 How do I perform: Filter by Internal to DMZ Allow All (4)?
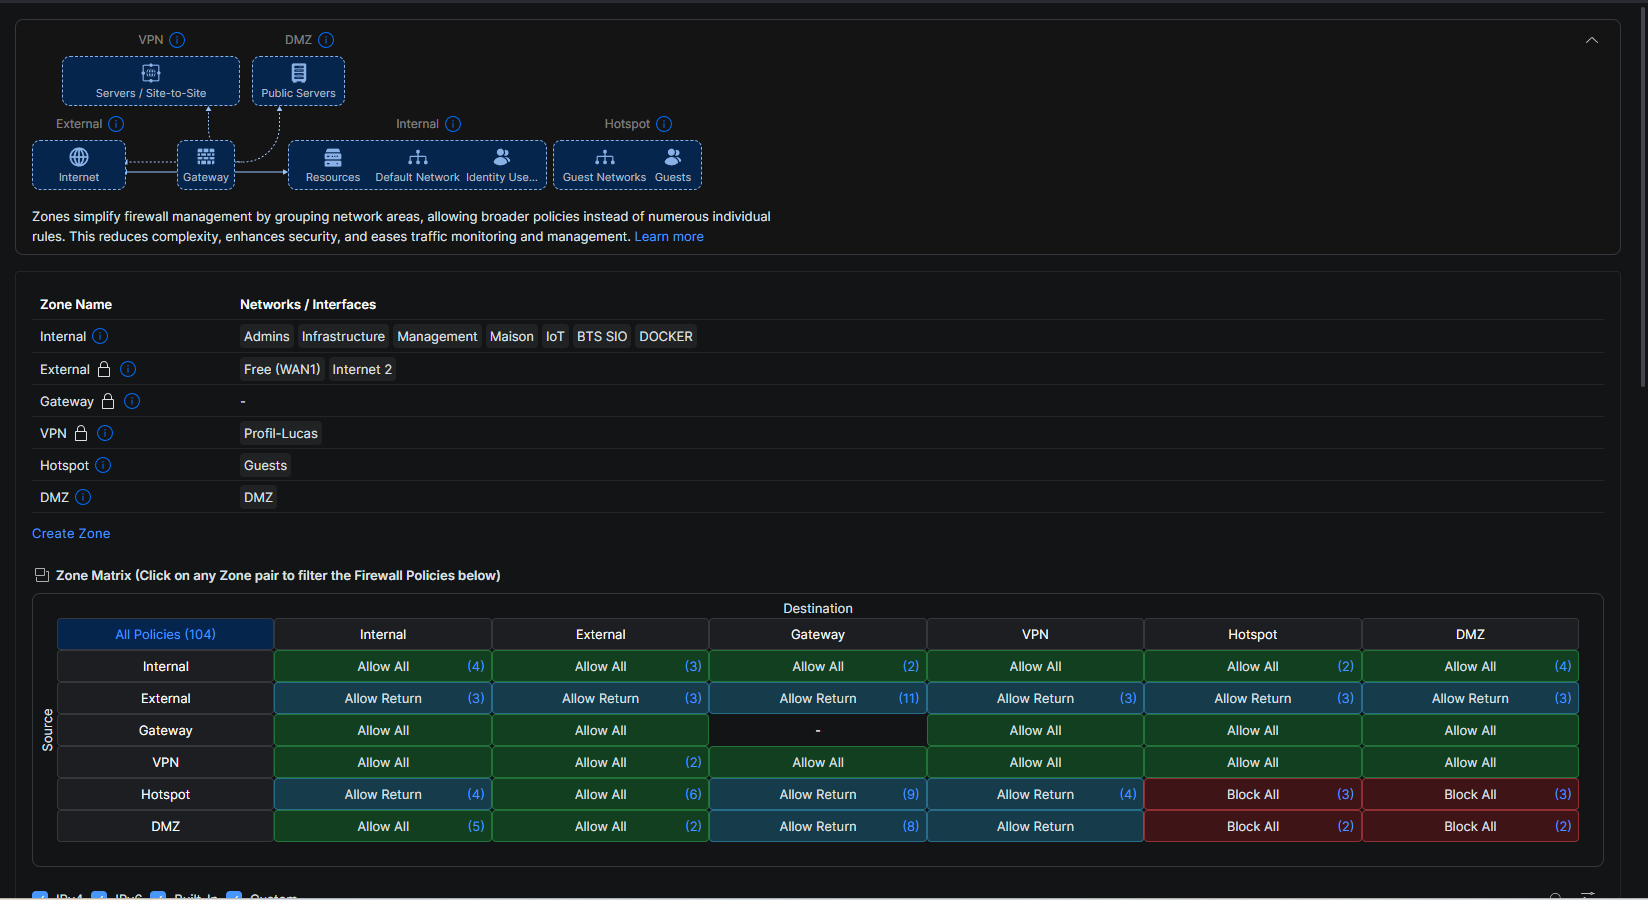tap(1470, 666)
